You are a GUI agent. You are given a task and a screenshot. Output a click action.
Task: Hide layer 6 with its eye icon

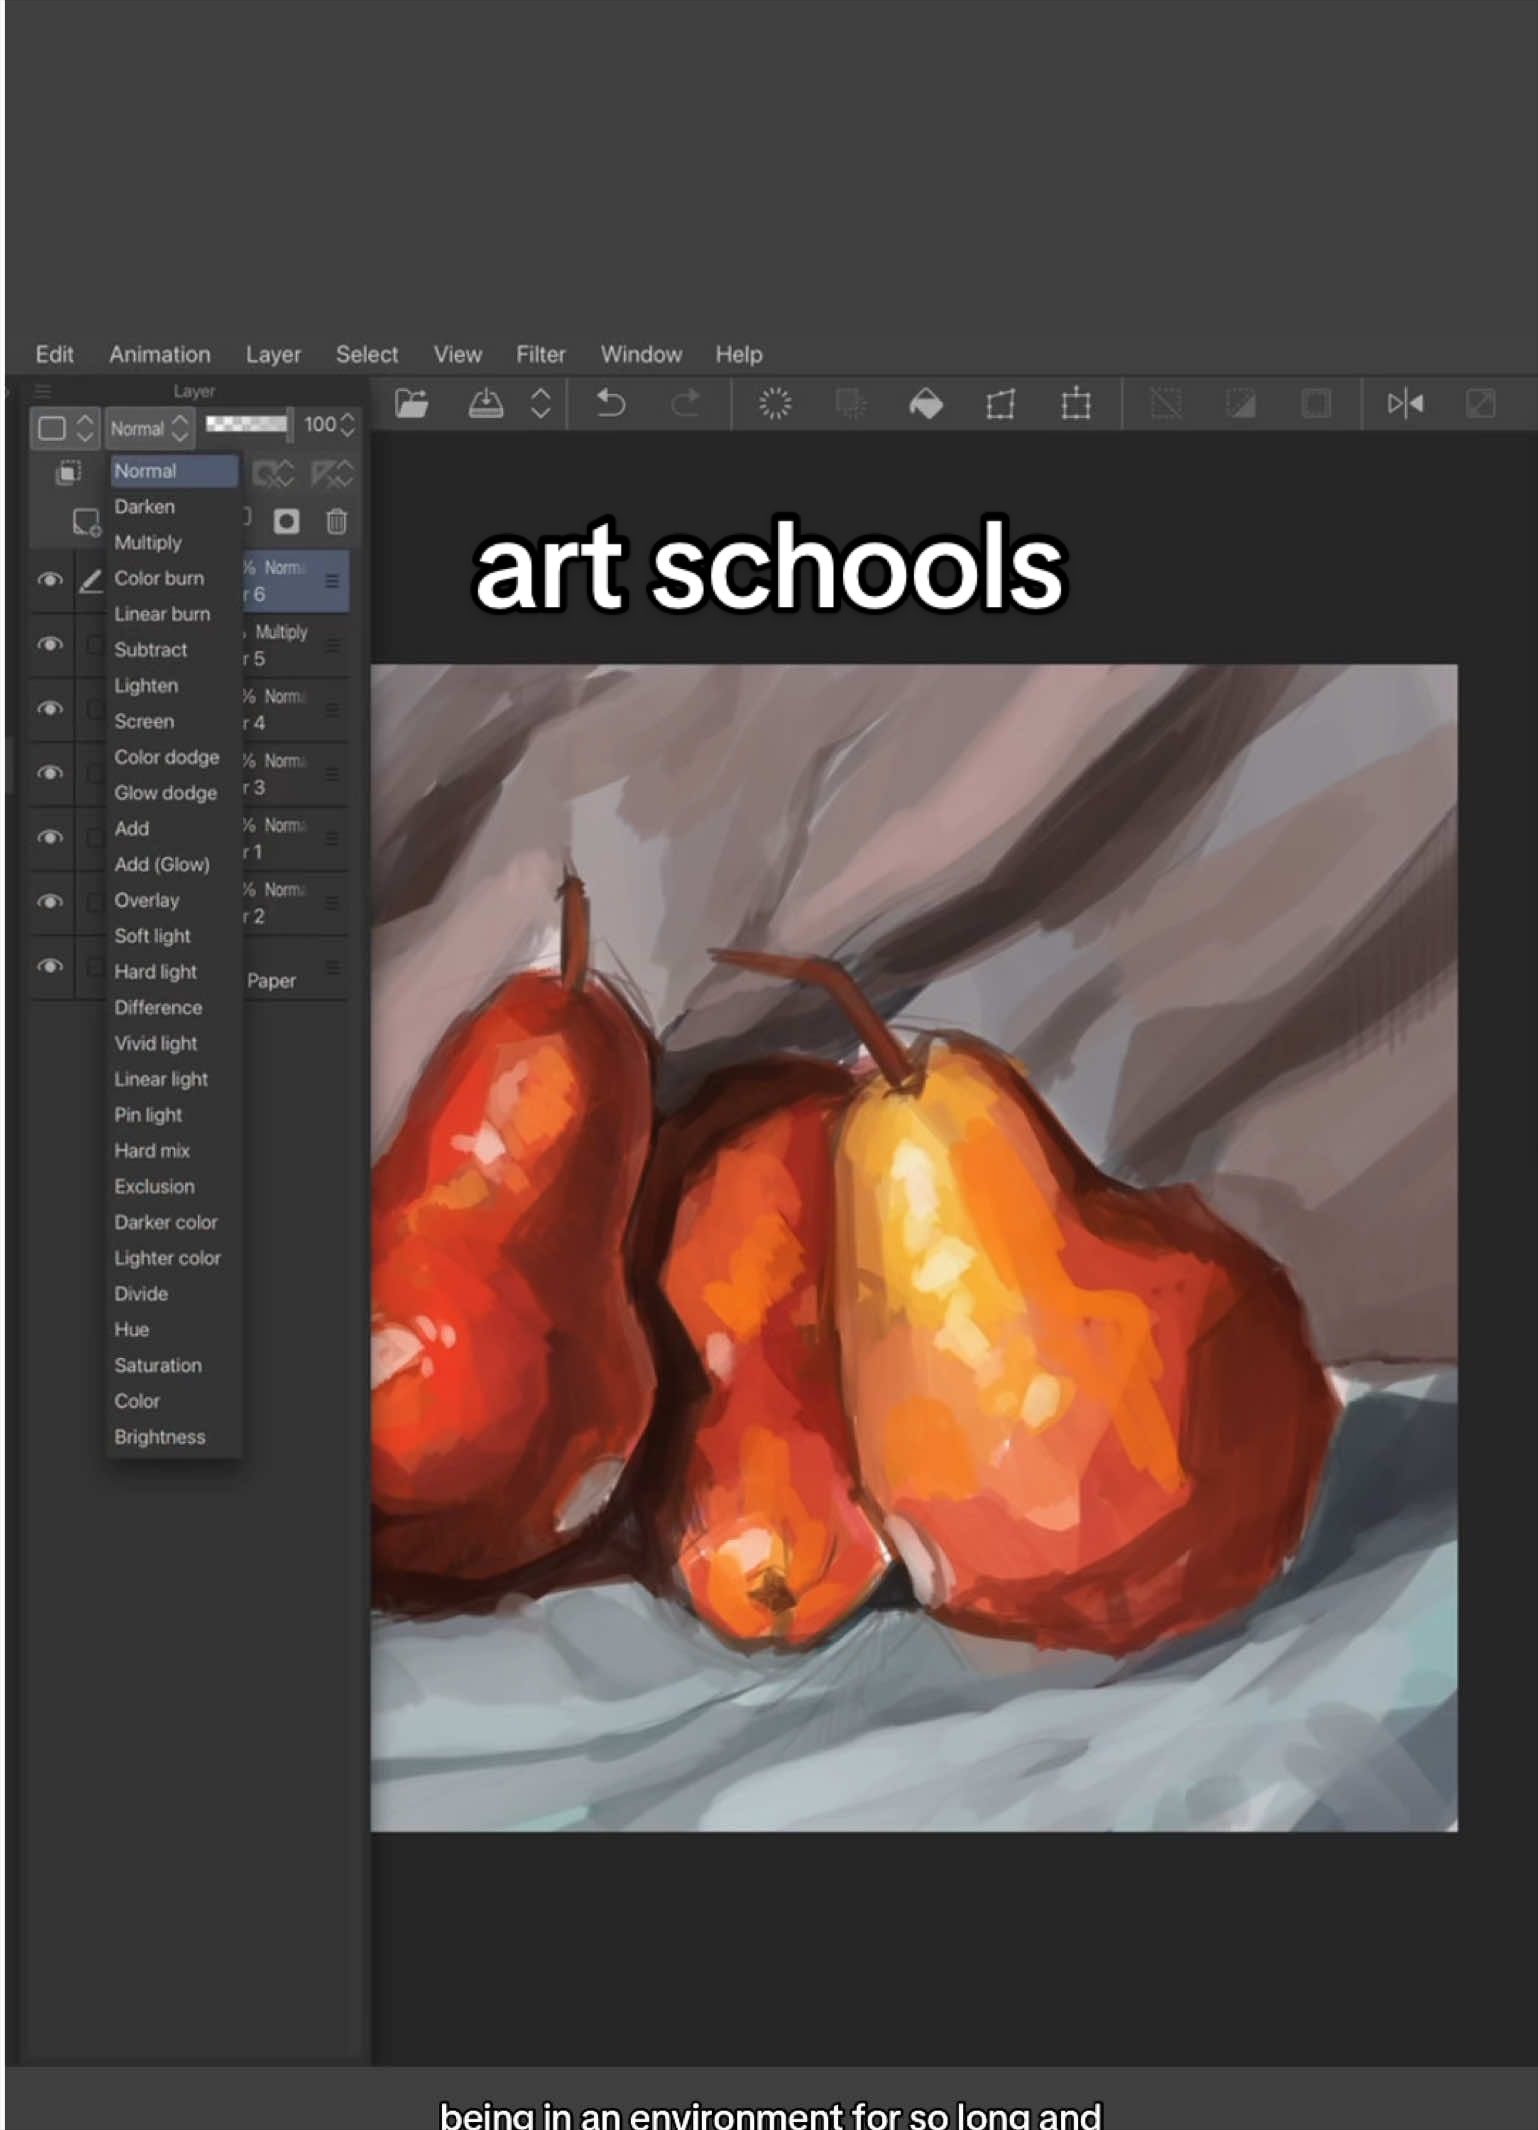pyautogui.click(x=50, y=580)
